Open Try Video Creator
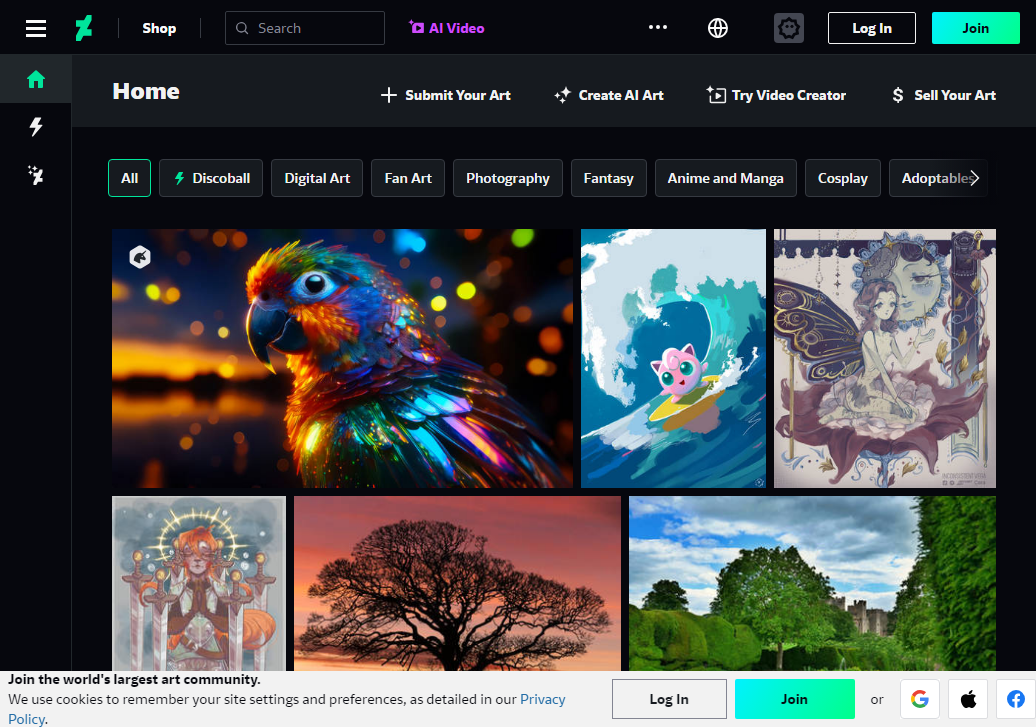1036x727 pixels. [776, 95]
